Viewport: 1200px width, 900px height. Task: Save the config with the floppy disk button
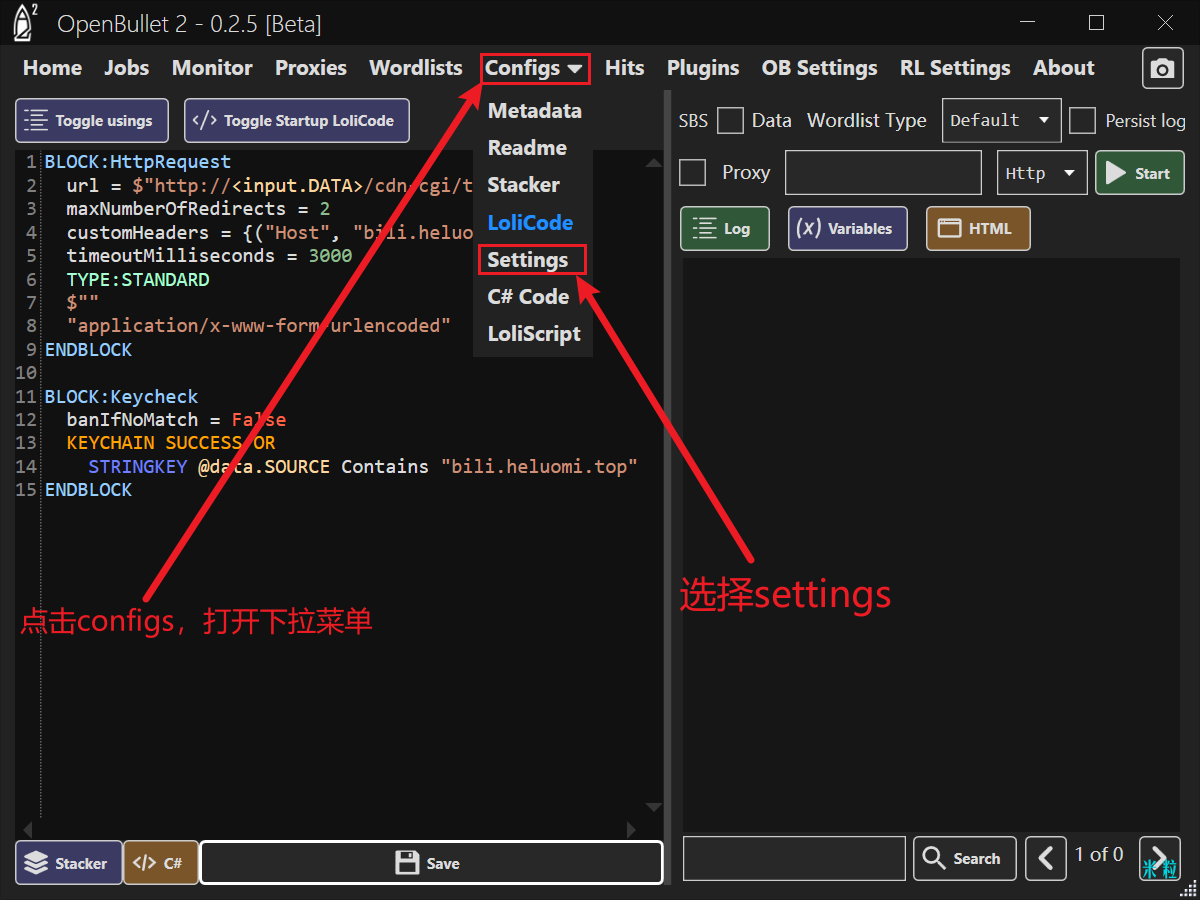(x=431, y=863)
